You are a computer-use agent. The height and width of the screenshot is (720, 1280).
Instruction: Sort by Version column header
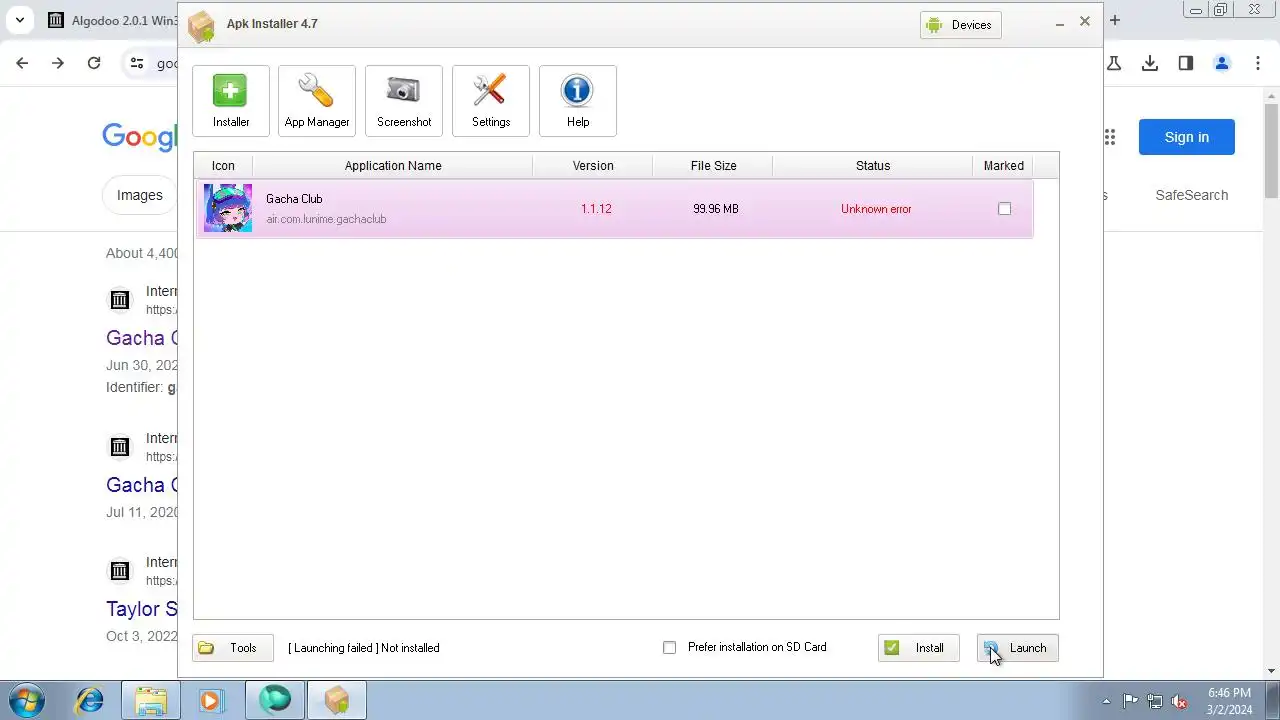click(593, 166)
